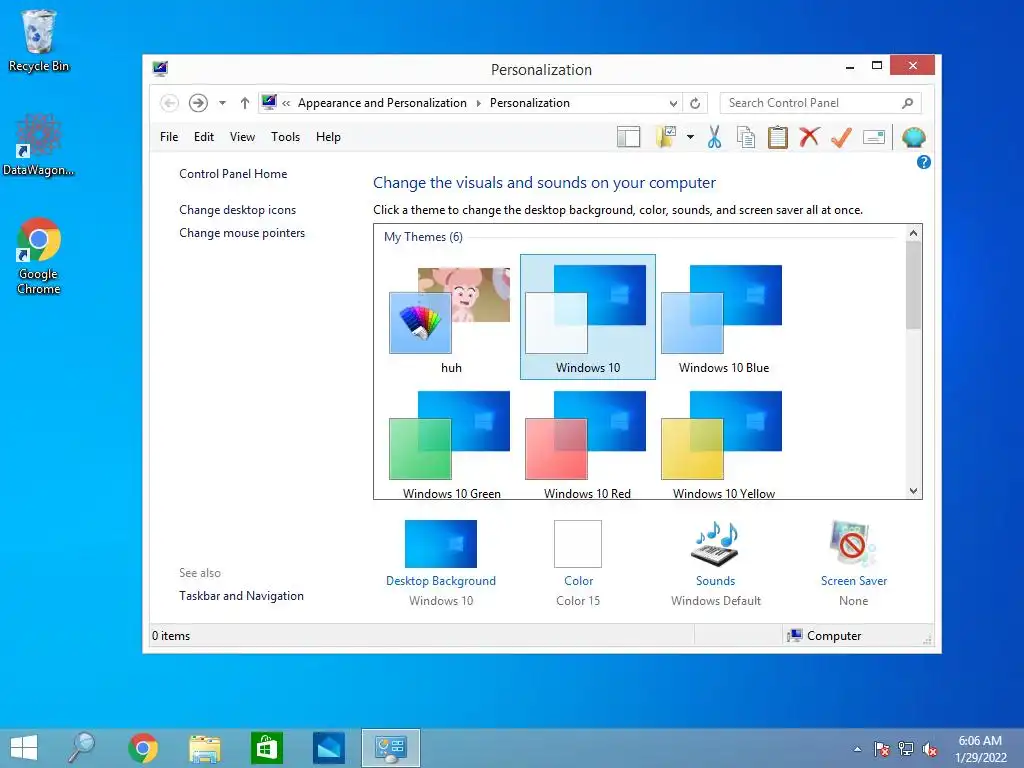Click the taskbar clock and date
The width and height of the screenshot is (1024, 768).
tap(980, 749)
